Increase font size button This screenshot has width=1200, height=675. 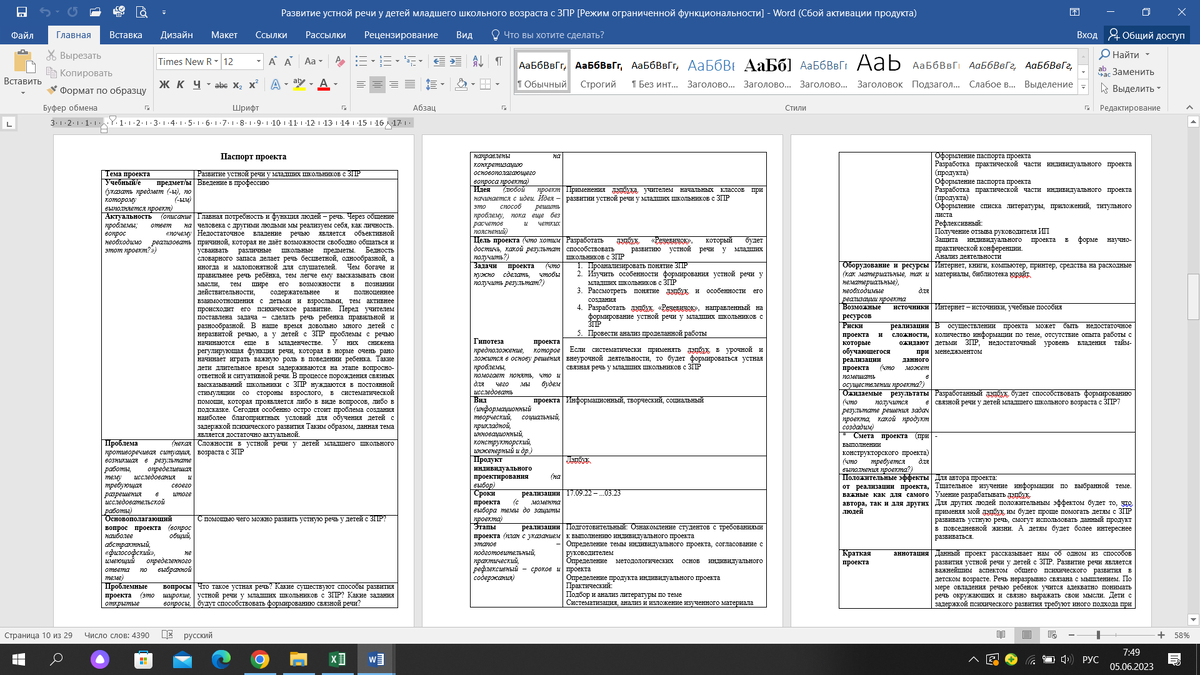[x=274, y=61]
